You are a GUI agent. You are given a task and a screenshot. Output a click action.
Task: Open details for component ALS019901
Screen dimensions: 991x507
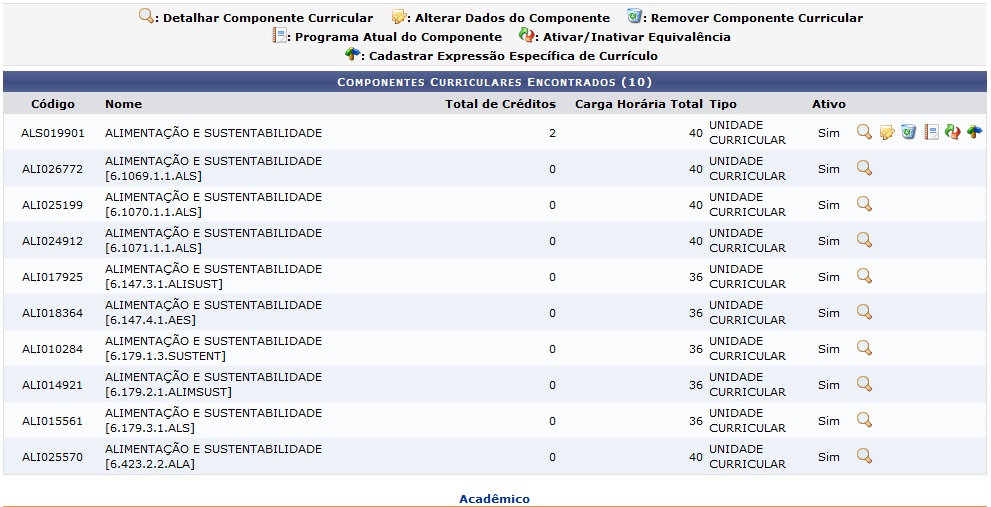(864, 132)
